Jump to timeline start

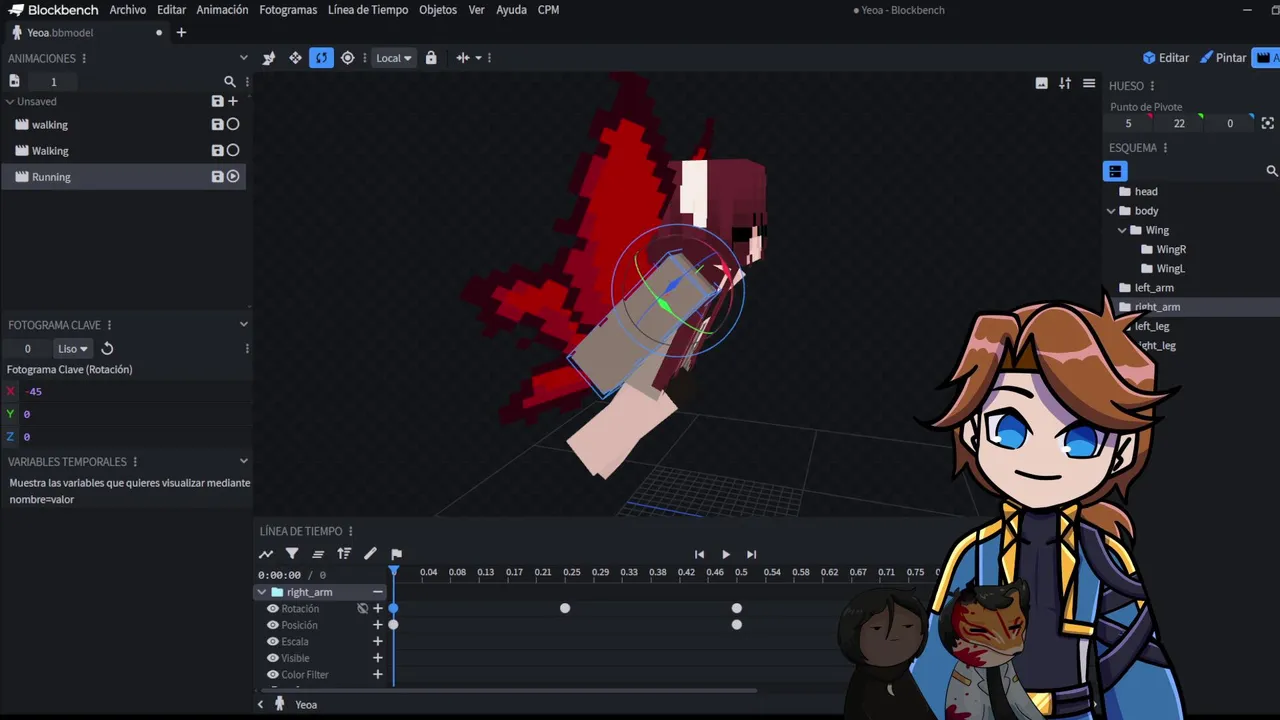(x=700, y=555)
